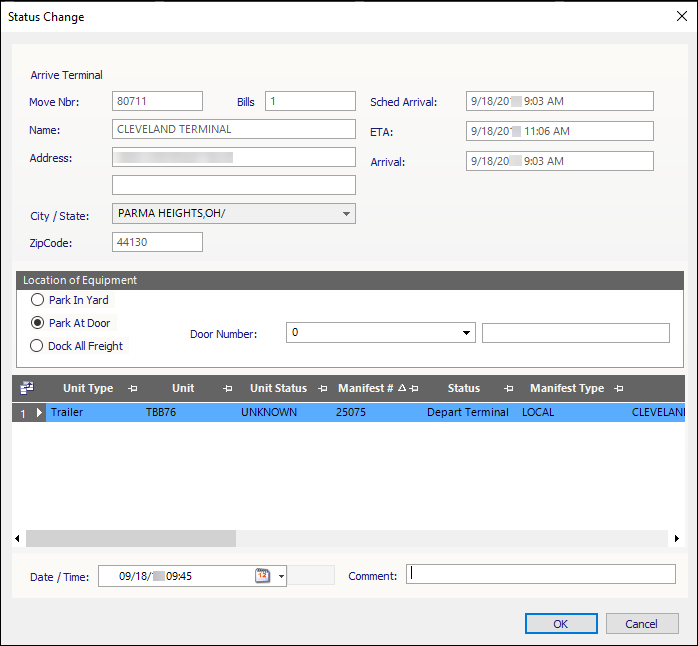Pin the Manifest Type column

619,389
